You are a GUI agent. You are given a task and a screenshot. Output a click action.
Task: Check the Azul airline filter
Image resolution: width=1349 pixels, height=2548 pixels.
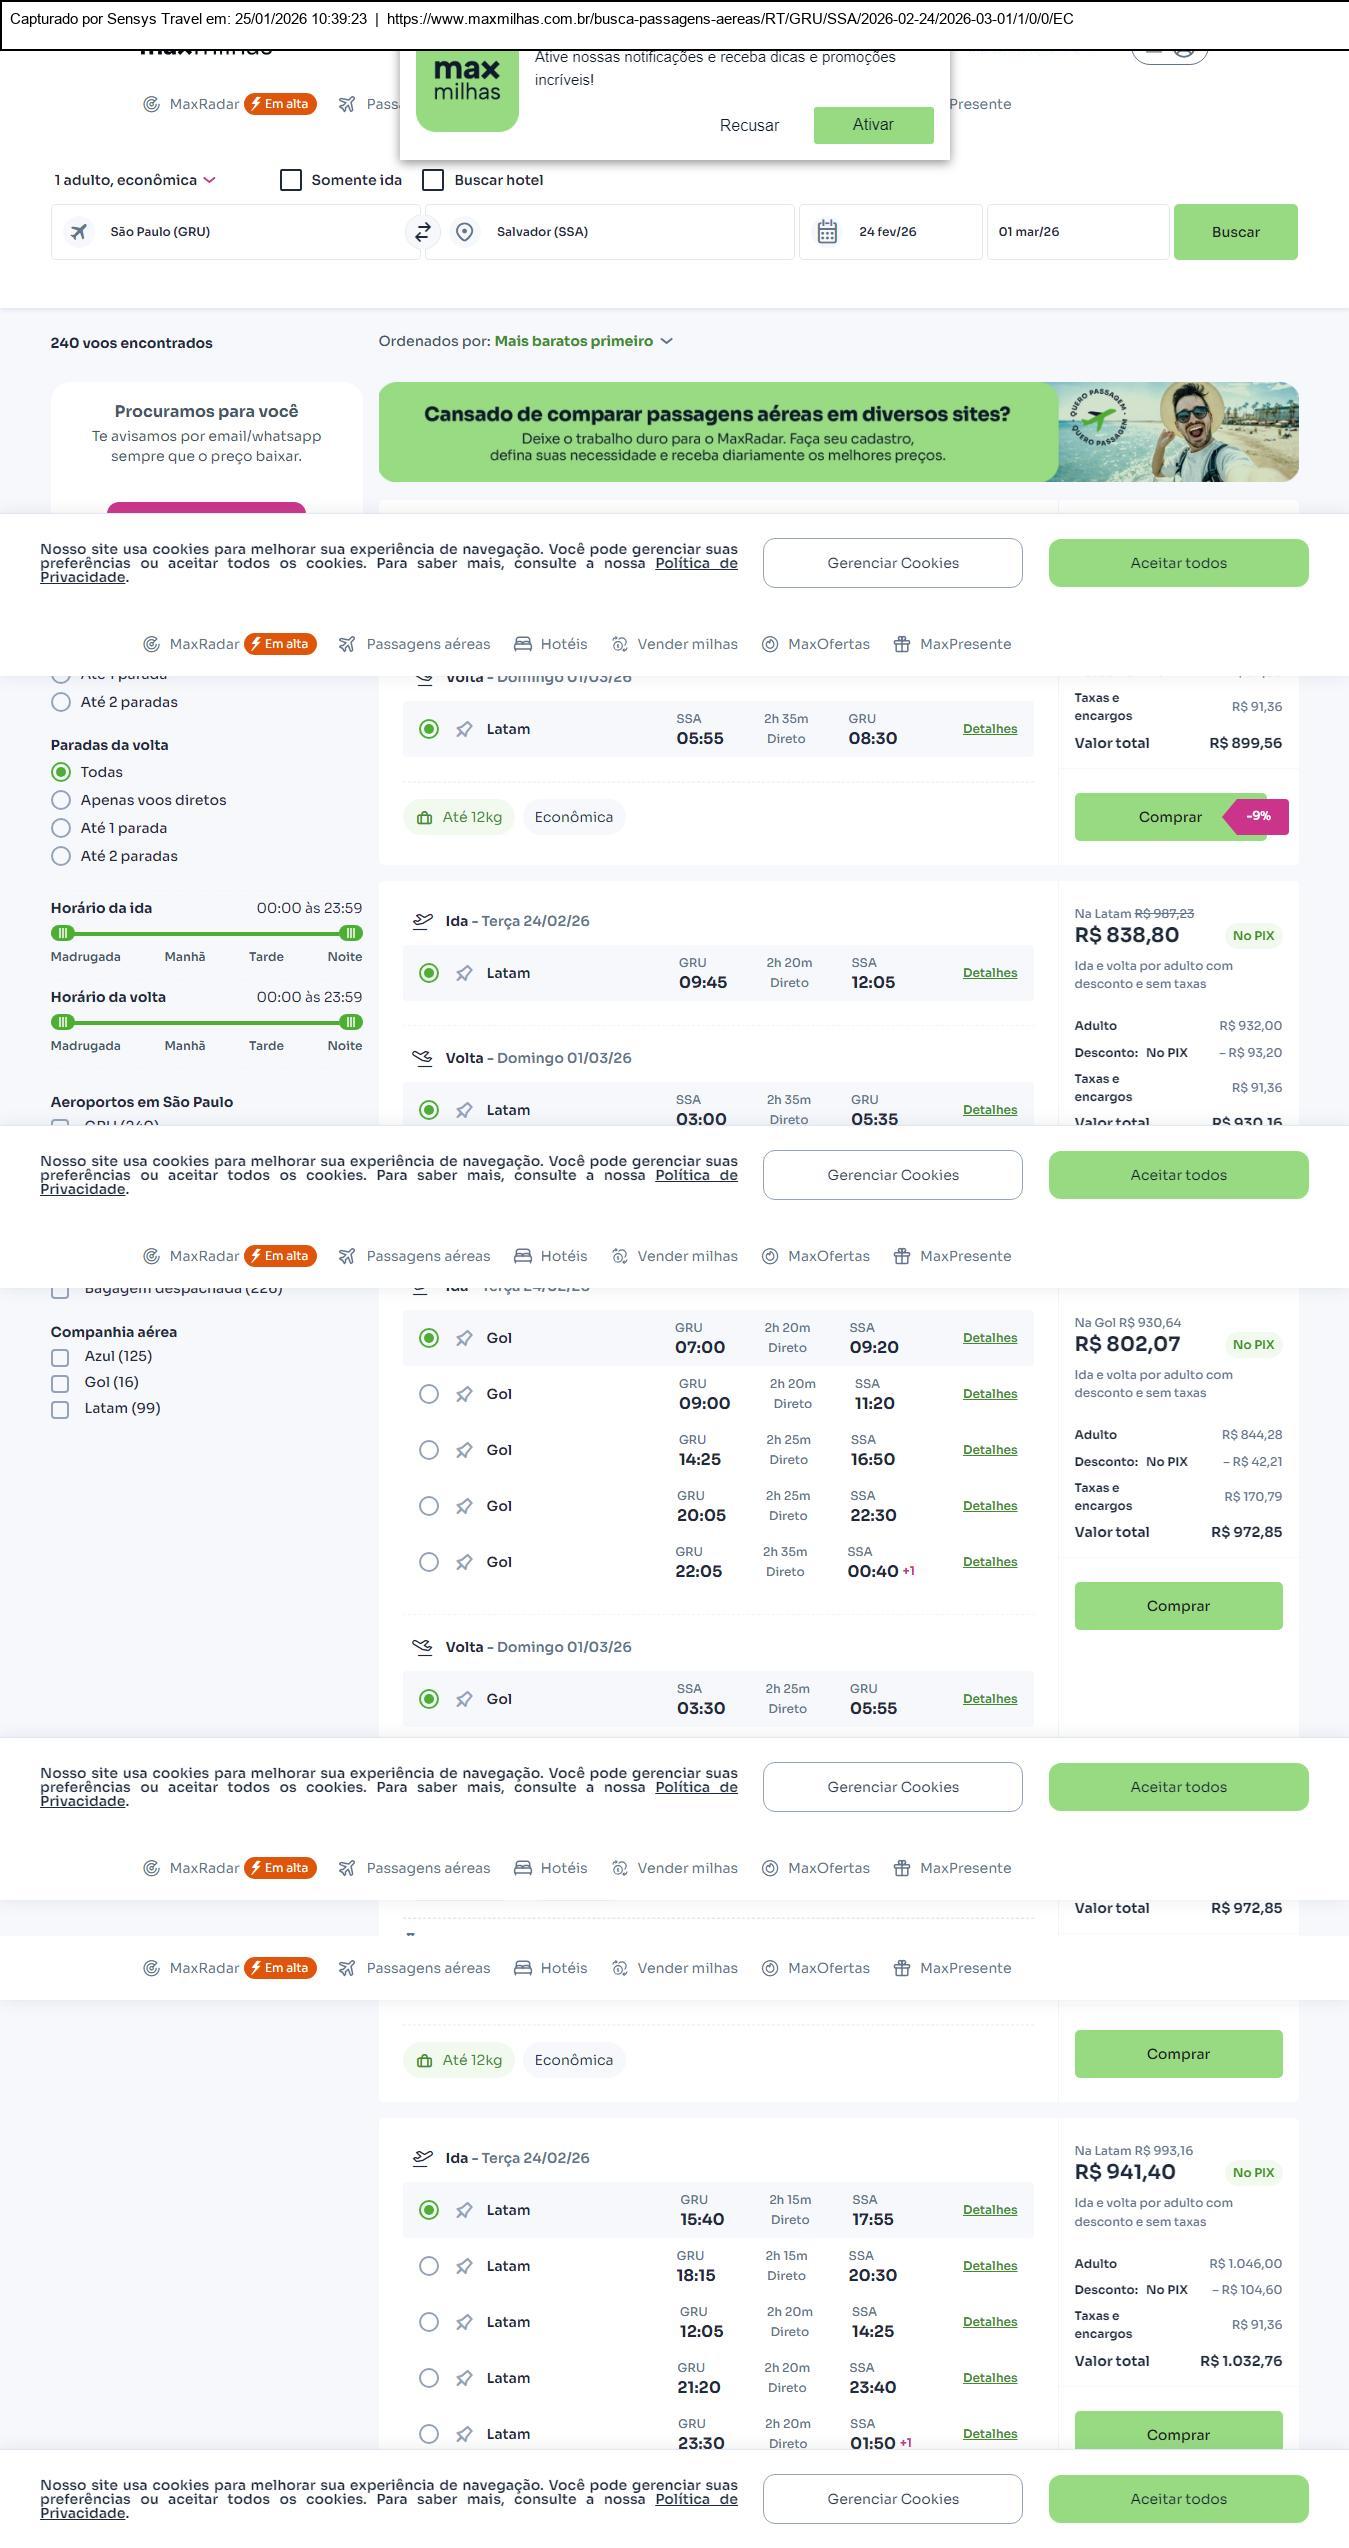60,1357
